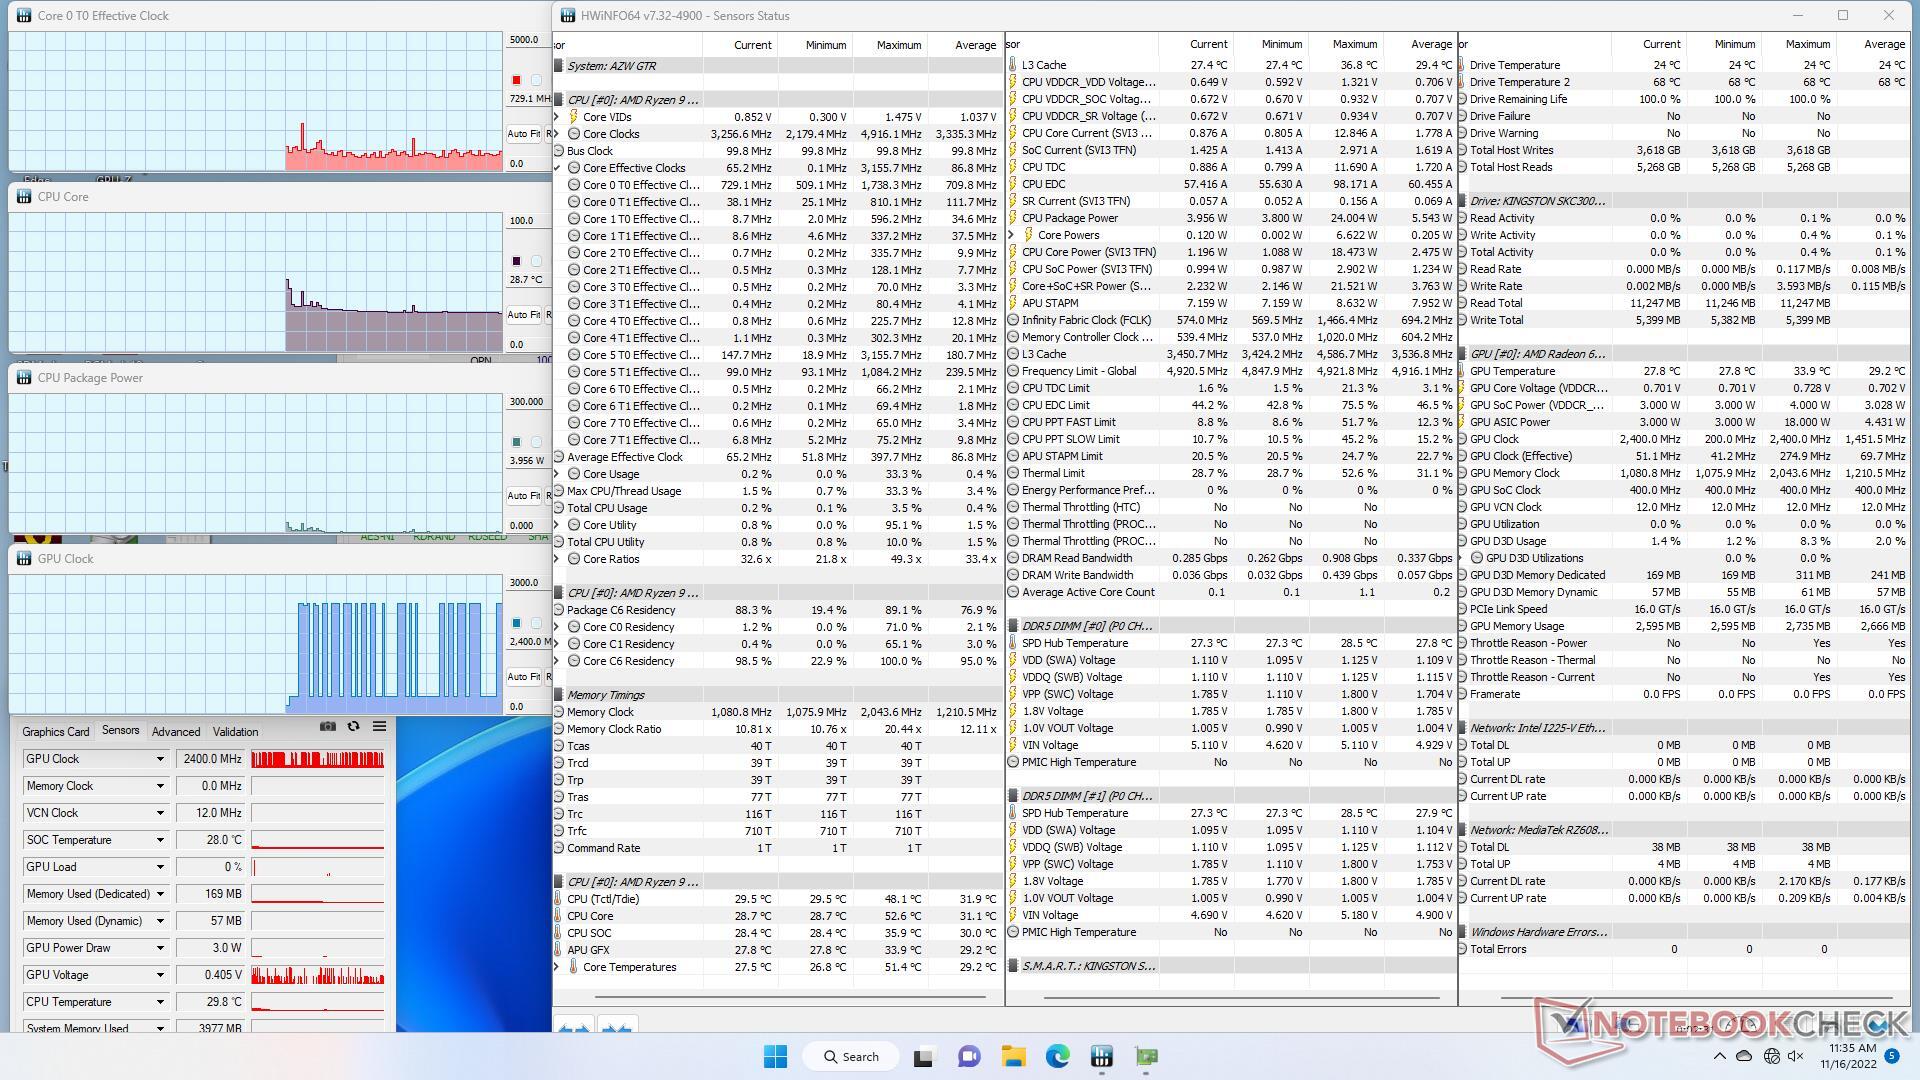
Task: Open network settings from tray globe icon
Action: [x=1772, y=1056]
